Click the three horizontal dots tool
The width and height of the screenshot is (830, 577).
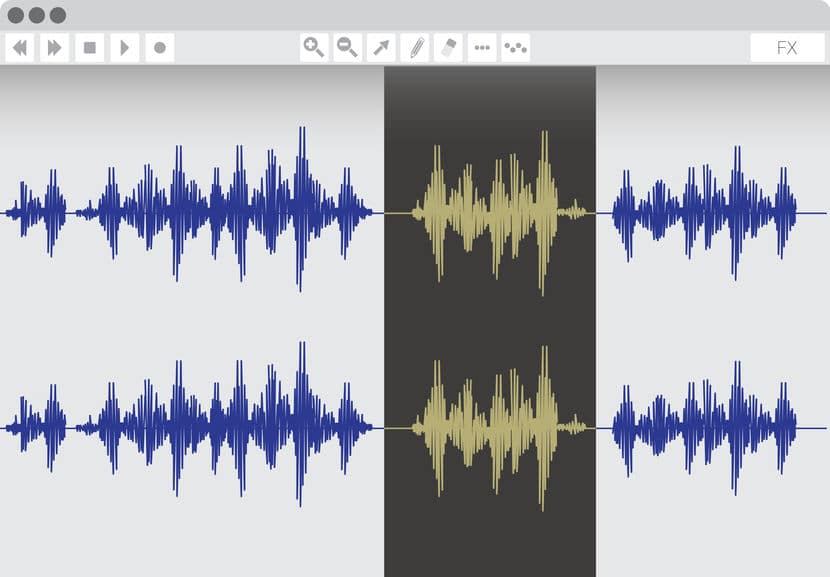point(482,48)
